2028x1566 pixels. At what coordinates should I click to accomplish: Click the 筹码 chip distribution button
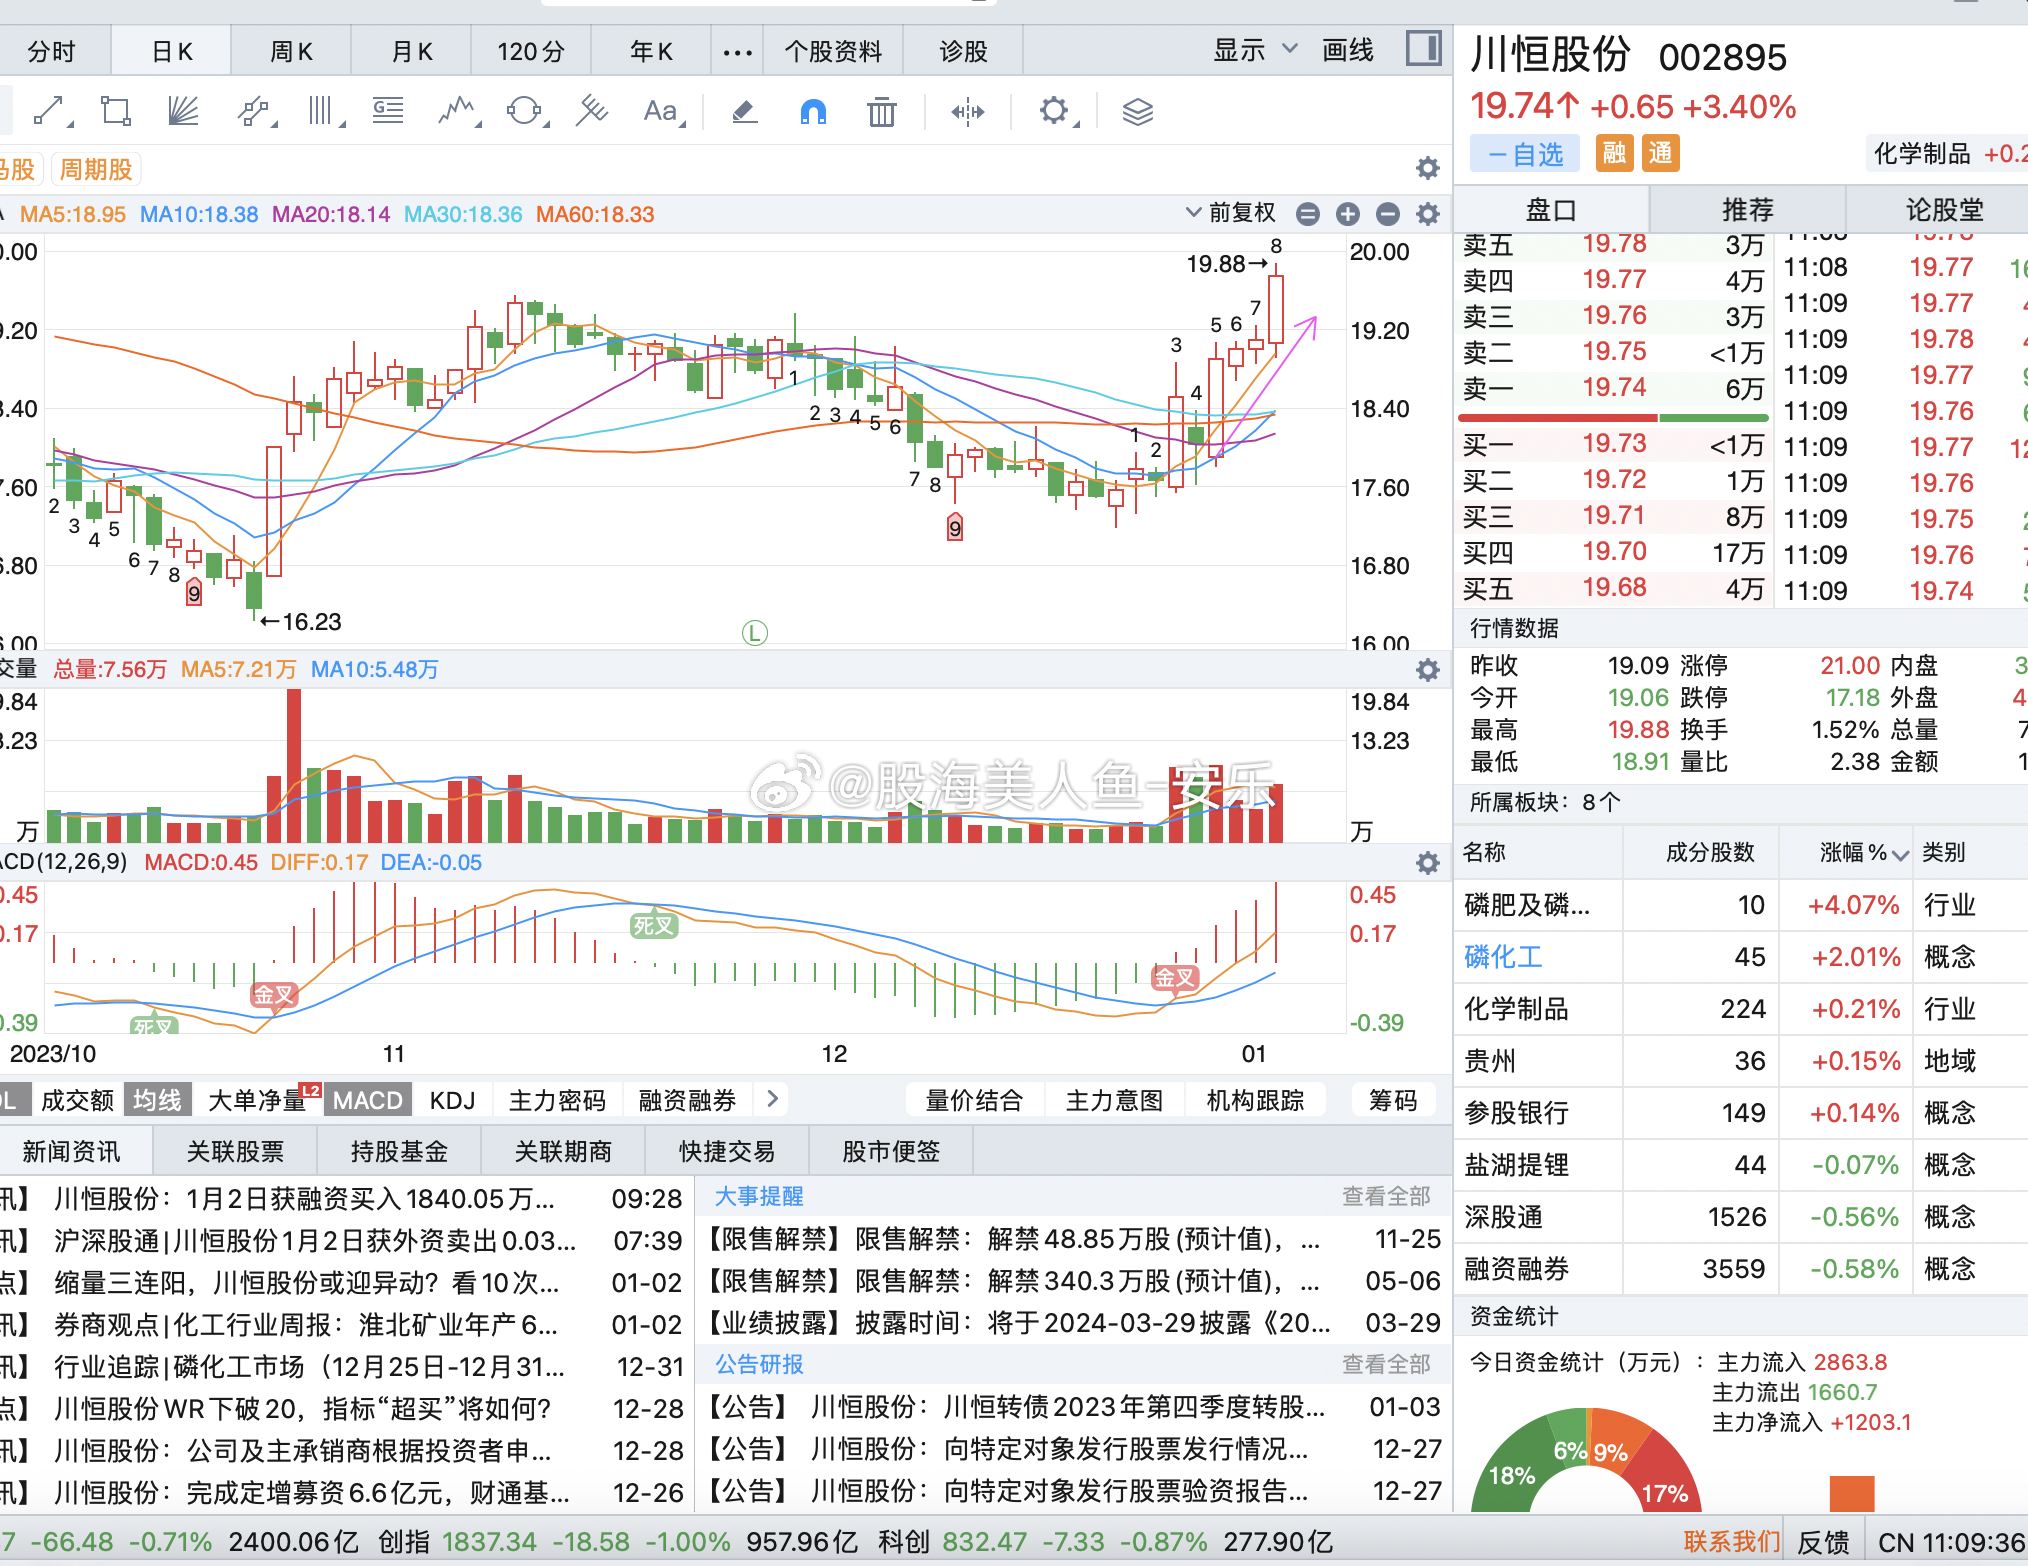[1393, 1100]
